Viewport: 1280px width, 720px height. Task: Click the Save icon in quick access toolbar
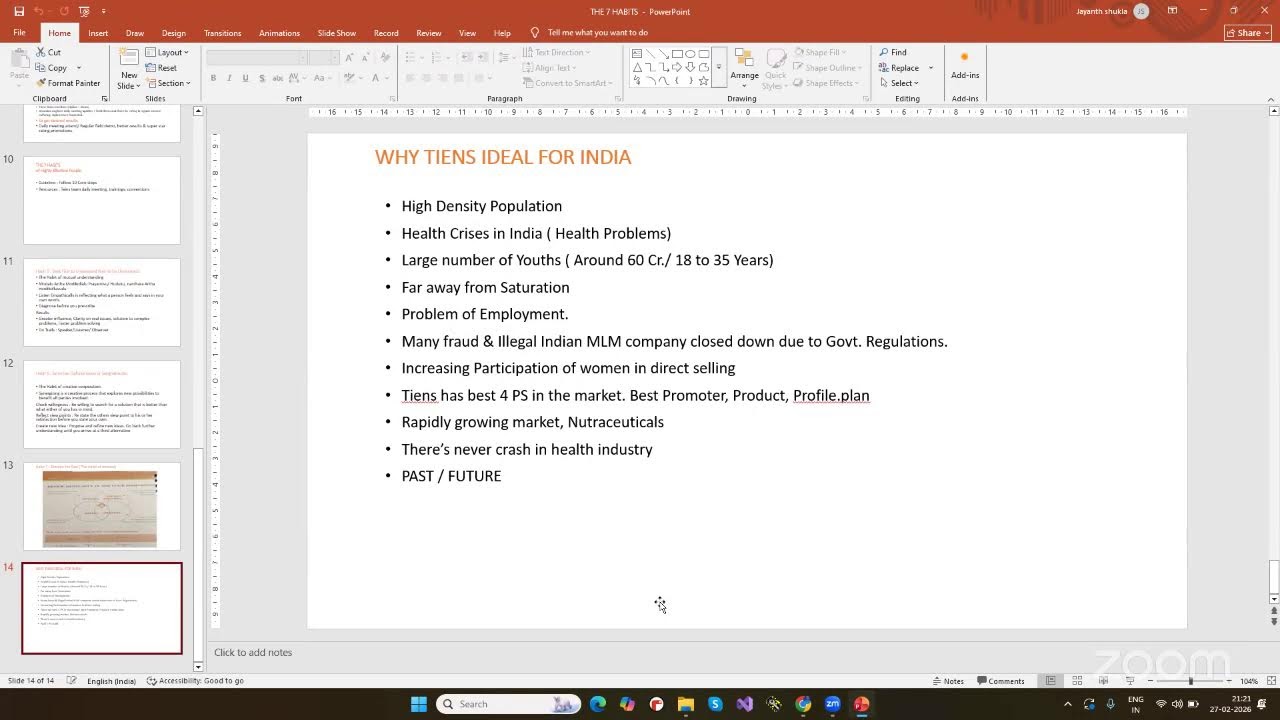19,11
